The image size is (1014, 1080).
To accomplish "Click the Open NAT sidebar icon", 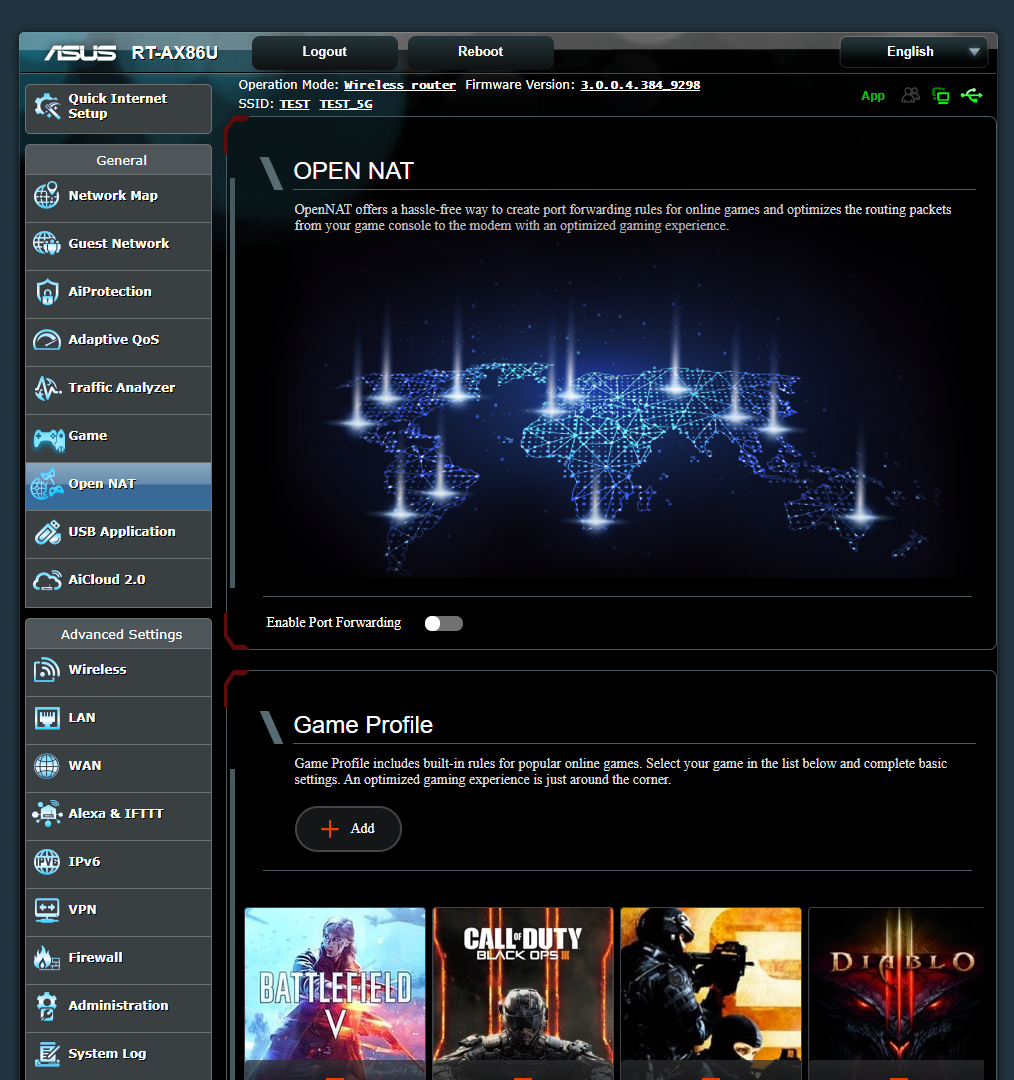I will 48,484.
